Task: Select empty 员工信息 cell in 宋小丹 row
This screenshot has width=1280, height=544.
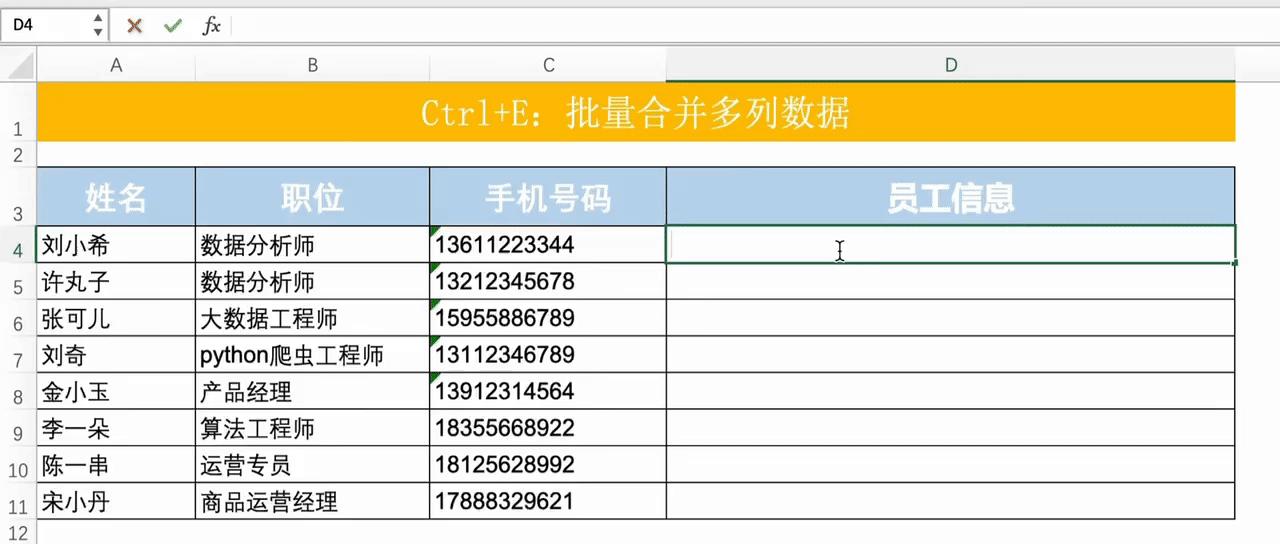Action: point(951,501)
